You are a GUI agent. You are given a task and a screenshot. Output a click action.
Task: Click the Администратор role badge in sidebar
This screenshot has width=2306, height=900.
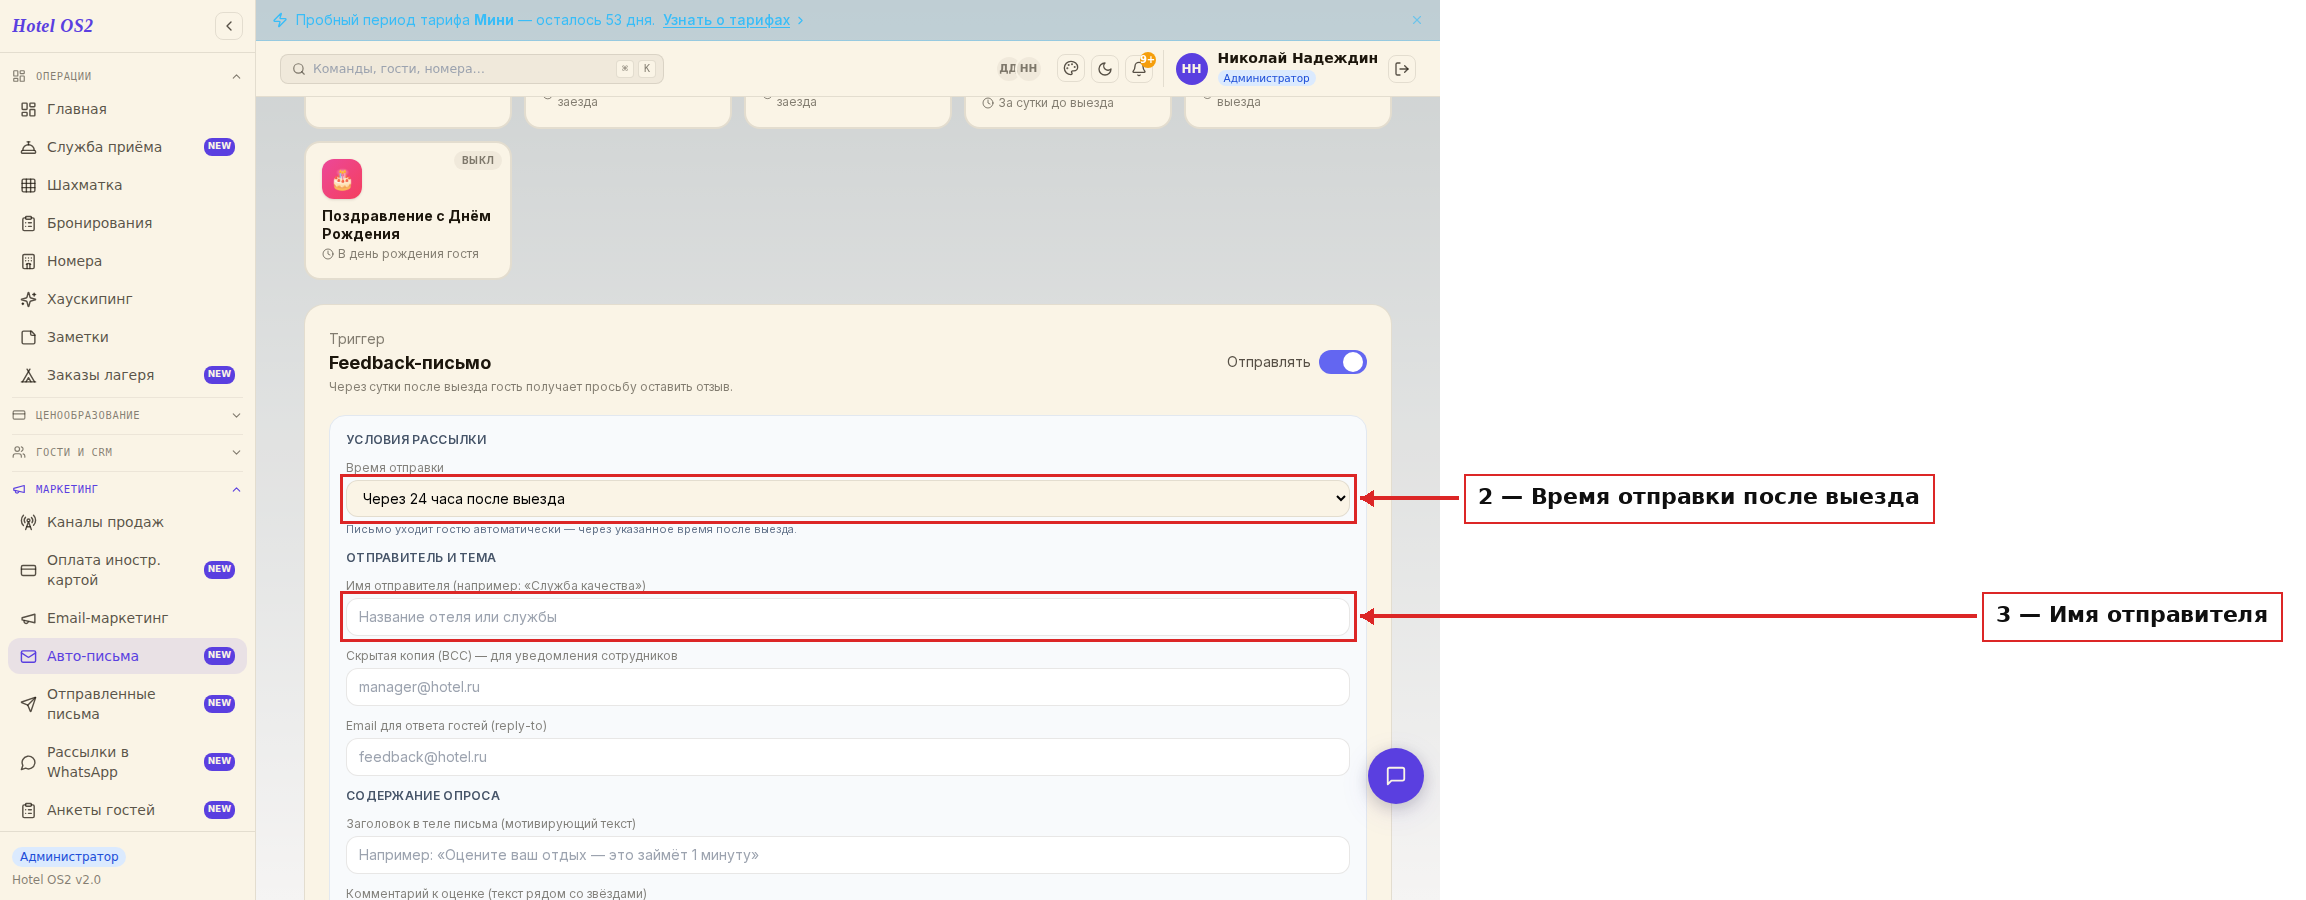click(69, 857)
